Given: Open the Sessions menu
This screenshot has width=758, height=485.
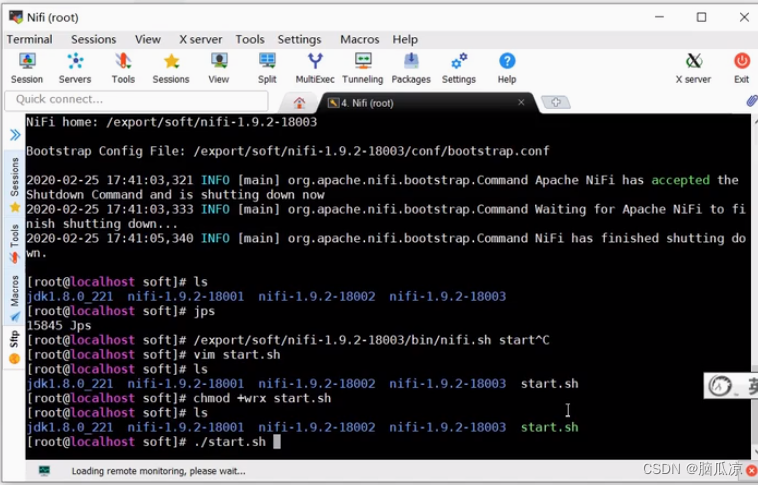Looking at the screenshot, I should [93, 39].
